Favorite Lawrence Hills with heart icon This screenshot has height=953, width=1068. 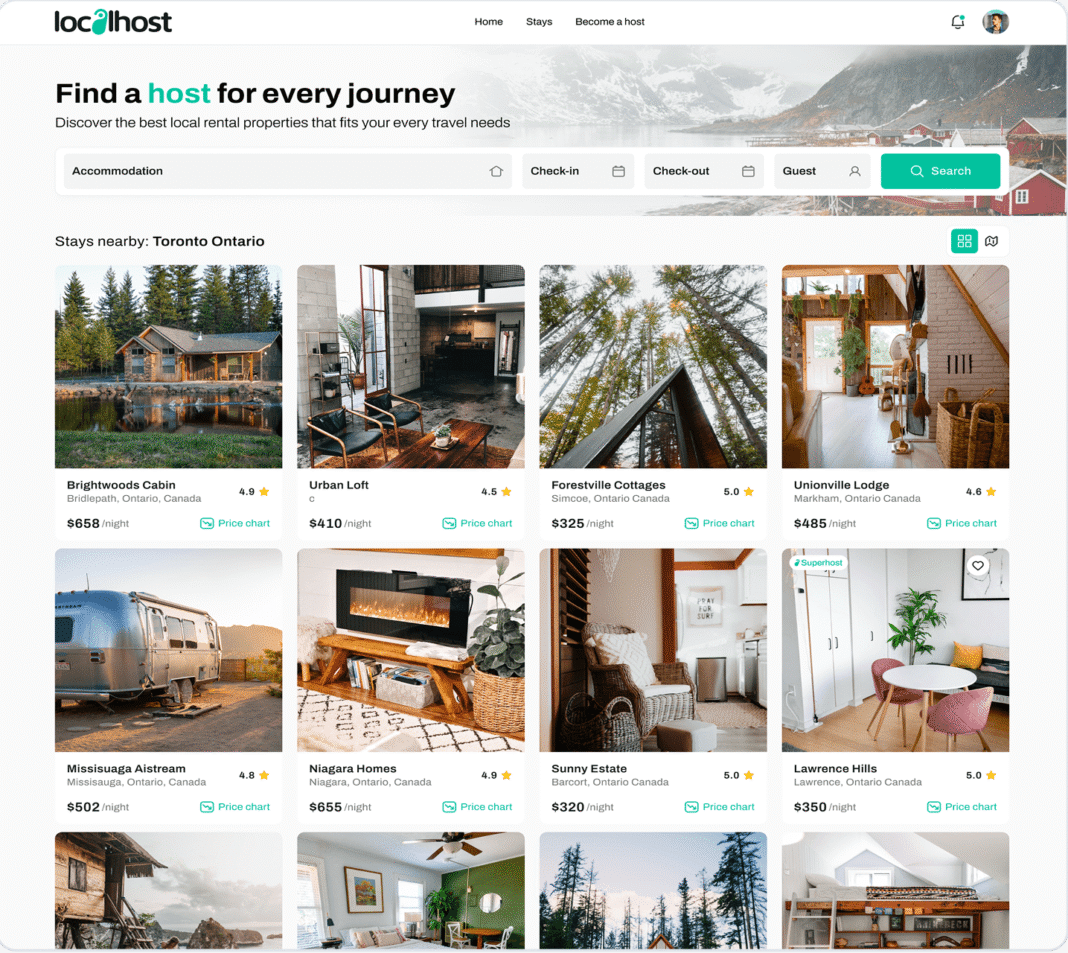point(977,565)
